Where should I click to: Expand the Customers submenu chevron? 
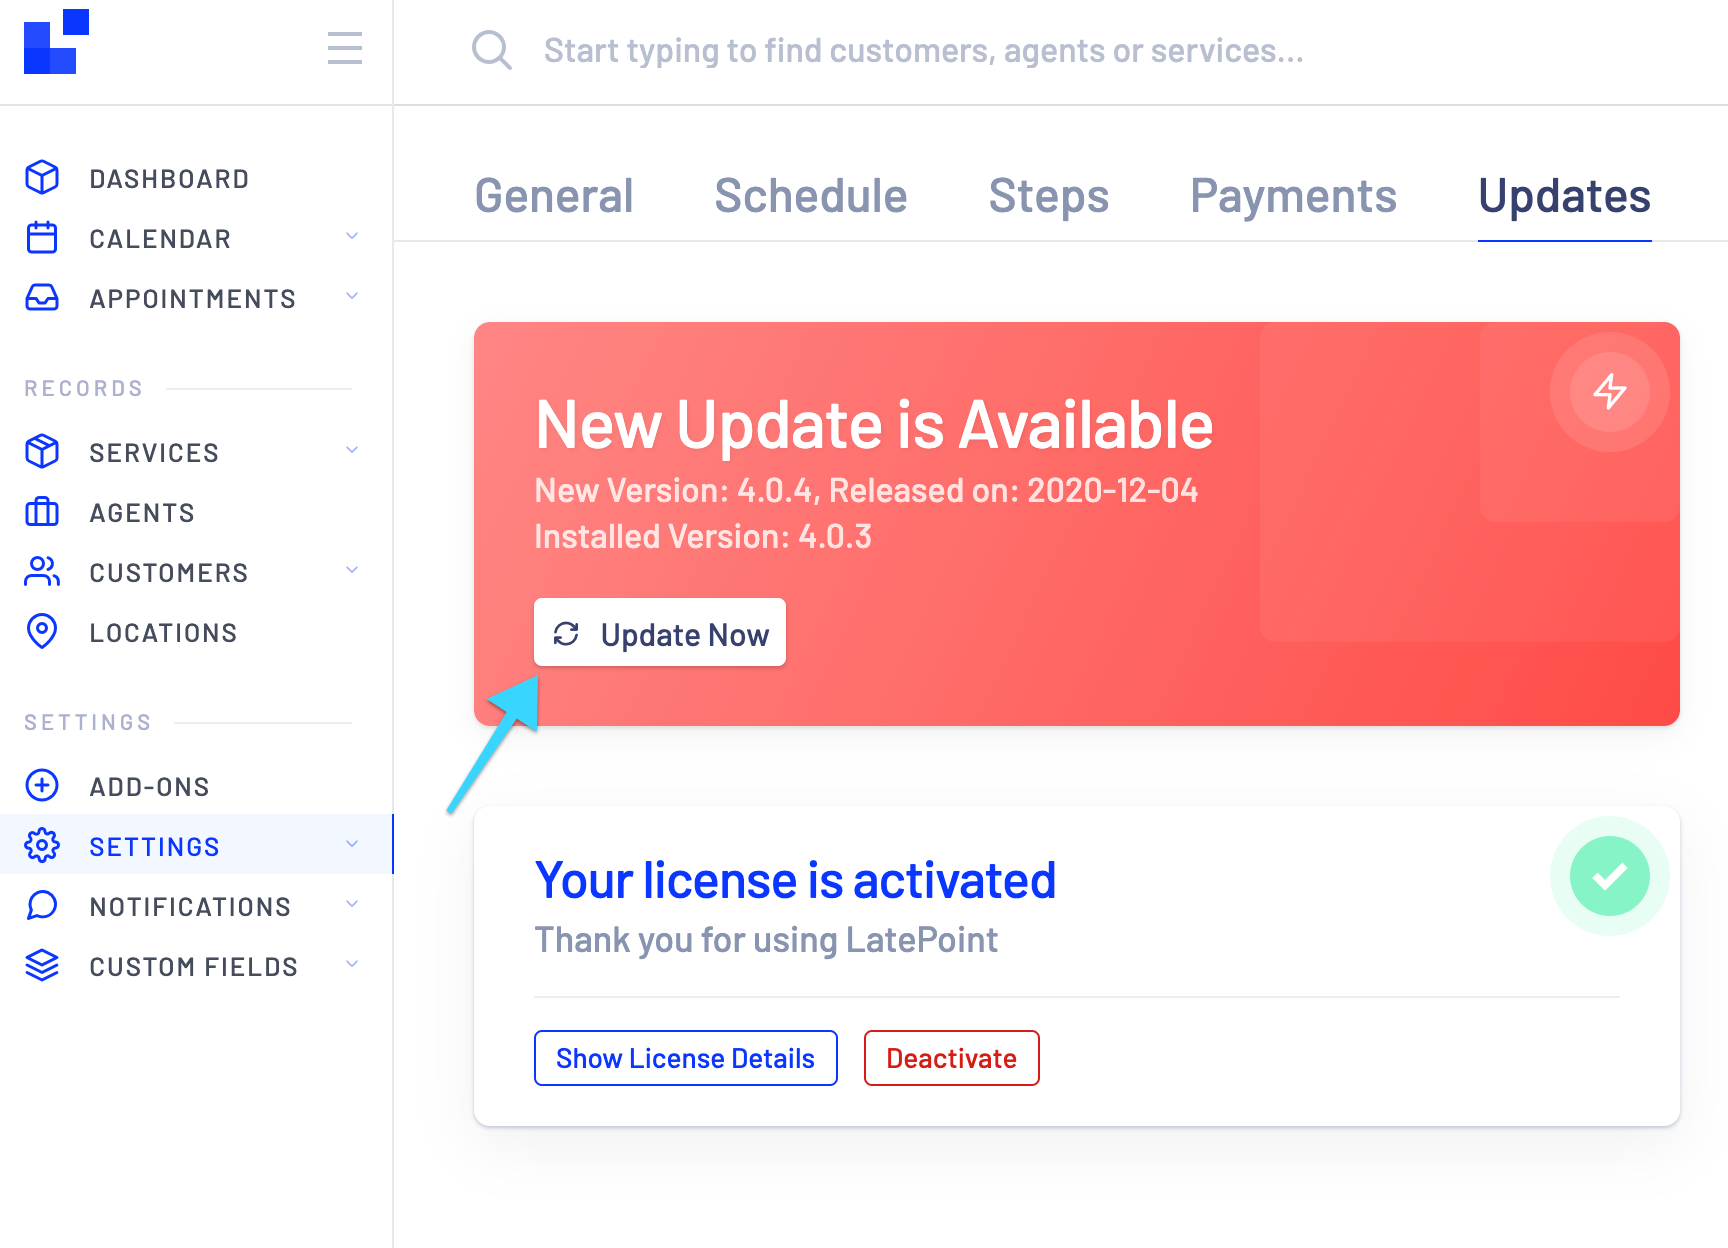click(351, 570)
